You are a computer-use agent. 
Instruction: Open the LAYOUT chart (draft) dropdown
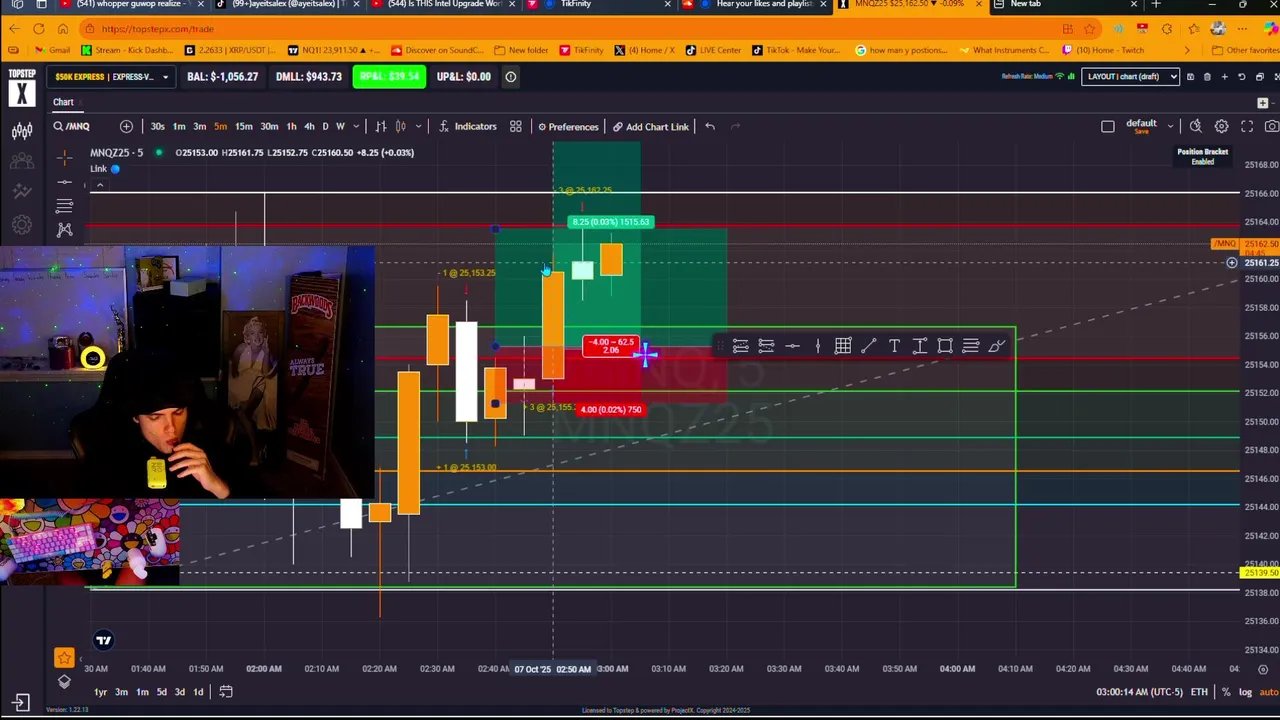pyautogui.click(x=1130, y=76)
